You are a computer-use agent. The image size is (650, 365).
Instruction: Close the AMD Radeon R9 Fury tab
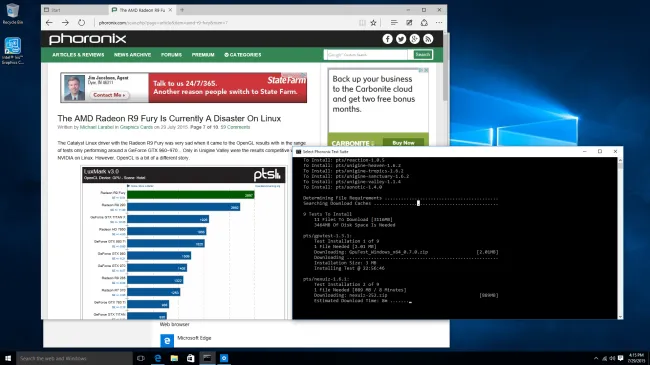point(170,10)
